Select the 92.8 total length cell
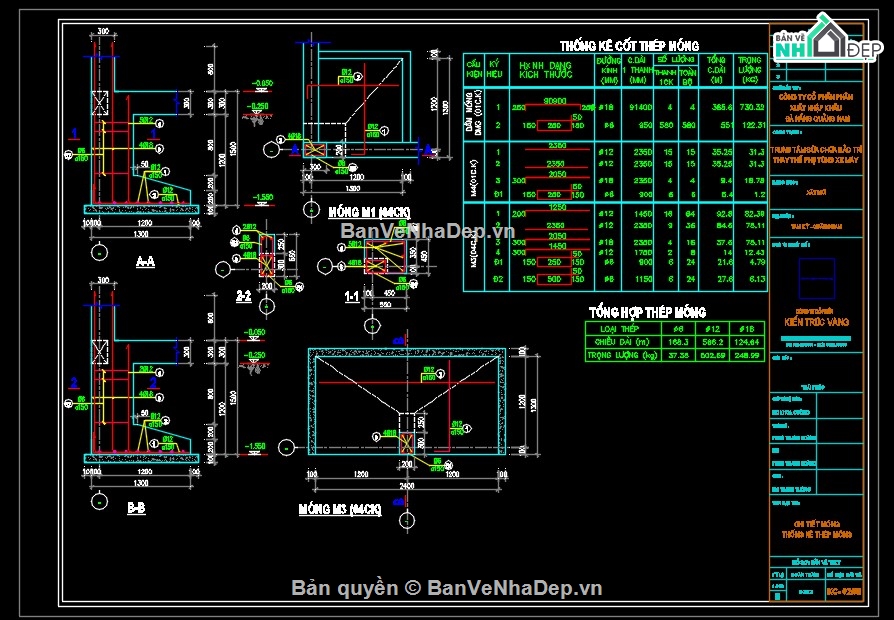Image resolution: width=894 pixels, height=620 pixels. tap(724, 214)
